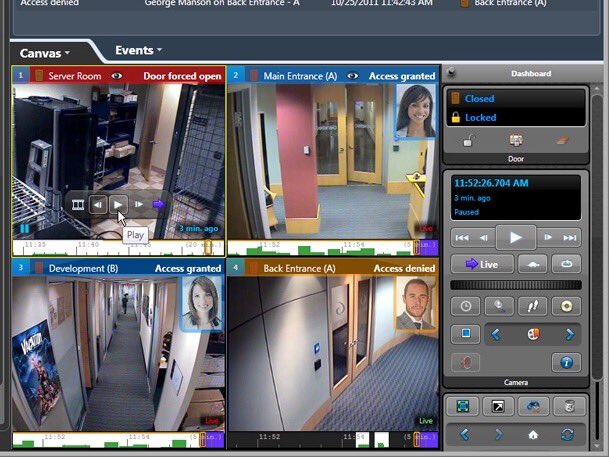Click the refresh icon in Tile widget
The height and width of the screenshot is (457, 609).
click(x=567, y=434)
